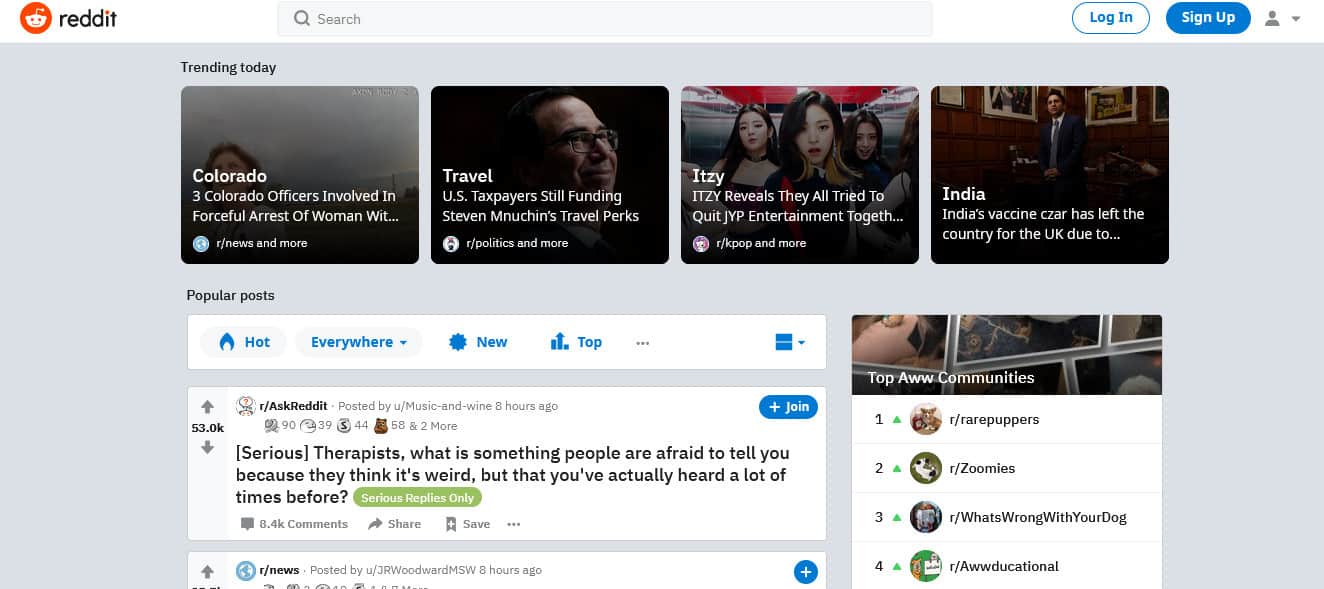This screenshot has height=589, width=1324.
Task: Save the AskReddit therapists post
Action: (x=467, y=524)
